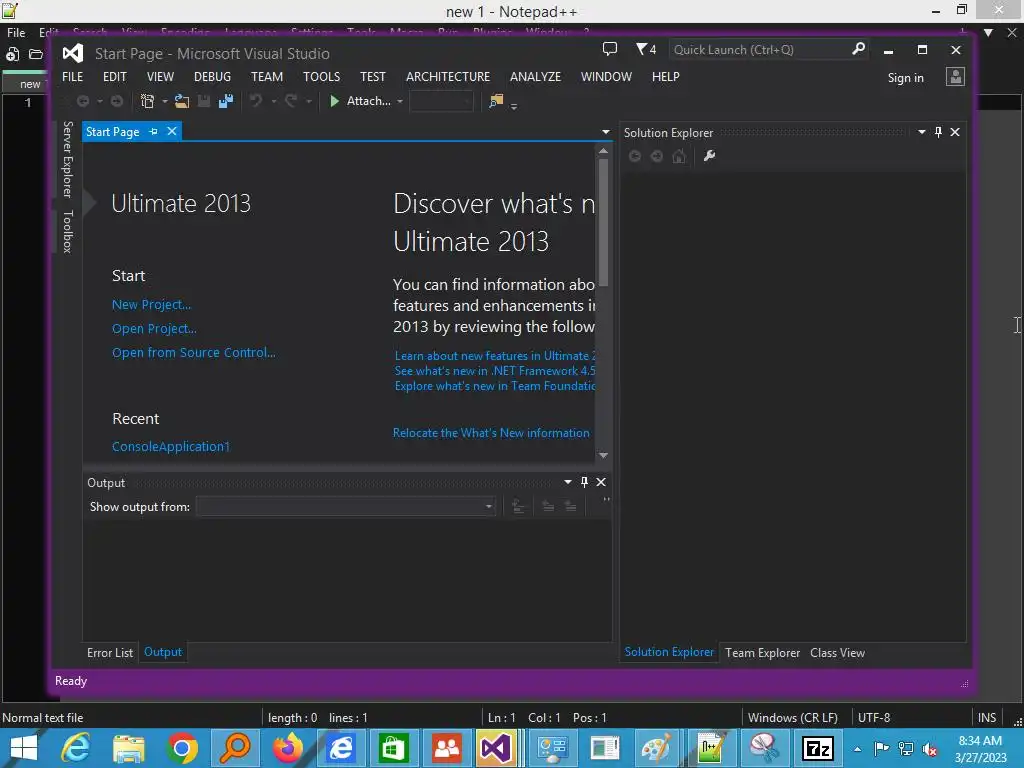Open the toolbar options overflow dropdown
Viewport: 1024px width, 768px height.
(x=514, y=106)
